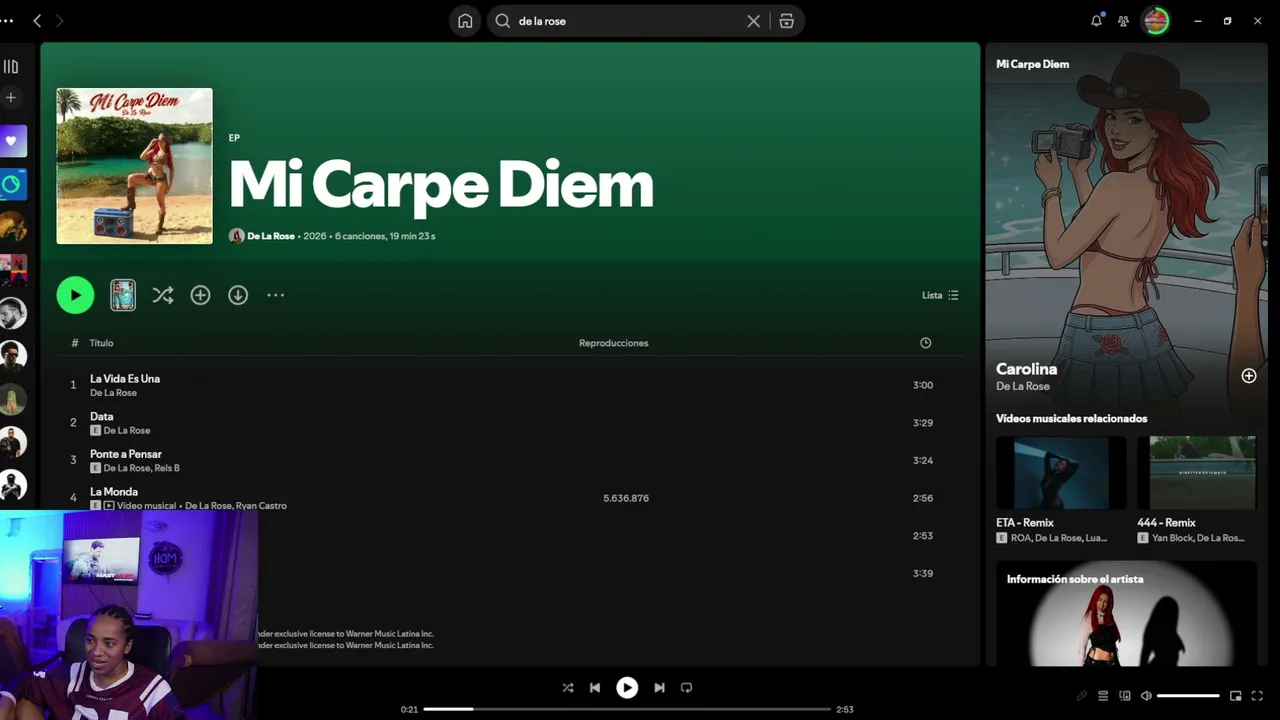Create a new playlist with plus icon
The width and height of the screenshot is (1280, 720).
click(x=11, y=98)
